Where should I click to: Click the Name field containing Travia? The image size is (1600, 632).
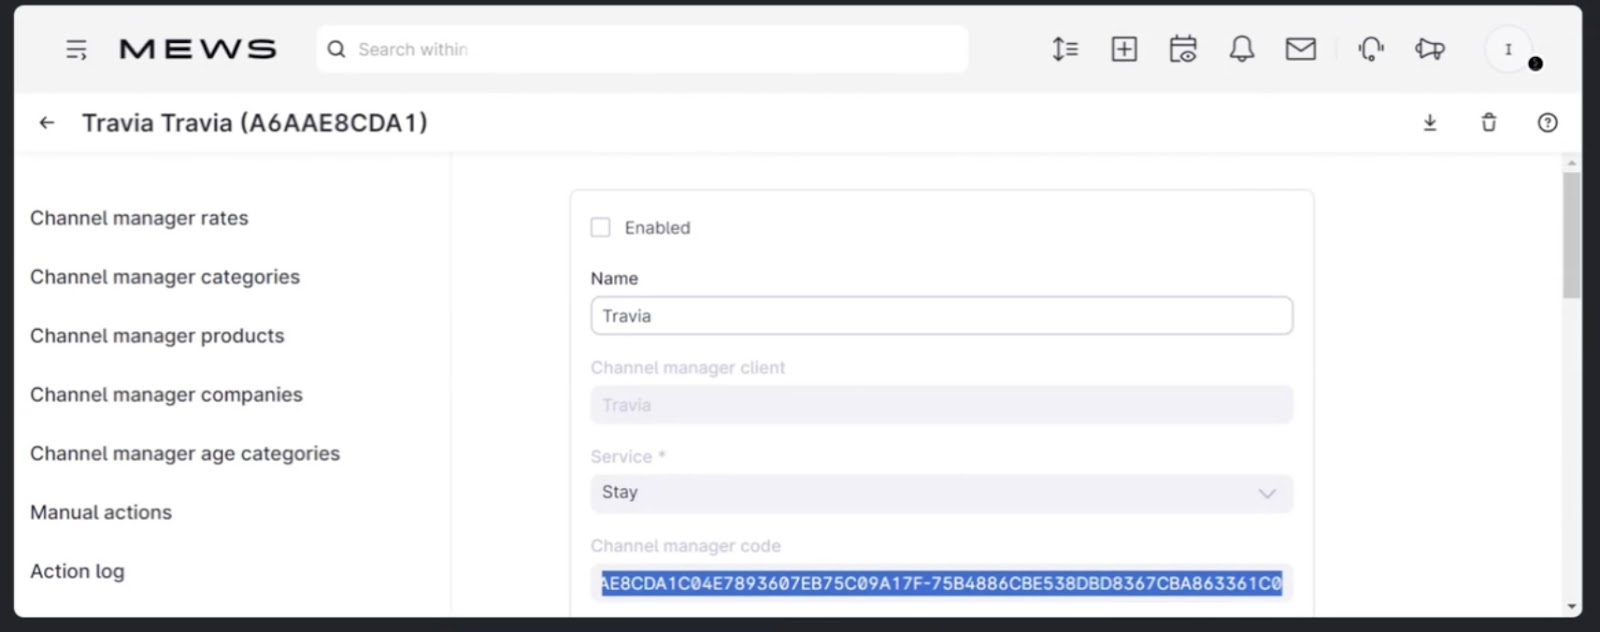point(941,316)
